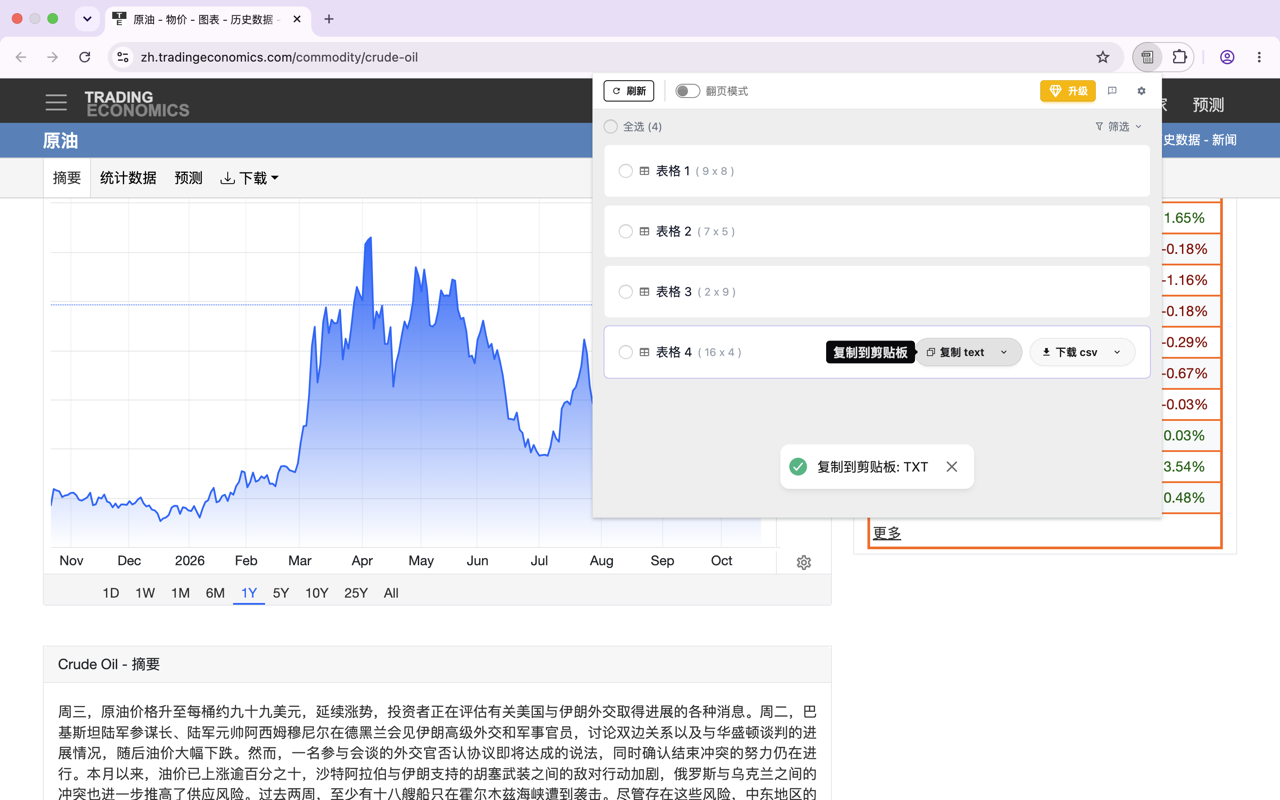Screen dimensions: 1280x800
Task: Click the 刷新 button in extension panel
Action: (x=629, y=91)
